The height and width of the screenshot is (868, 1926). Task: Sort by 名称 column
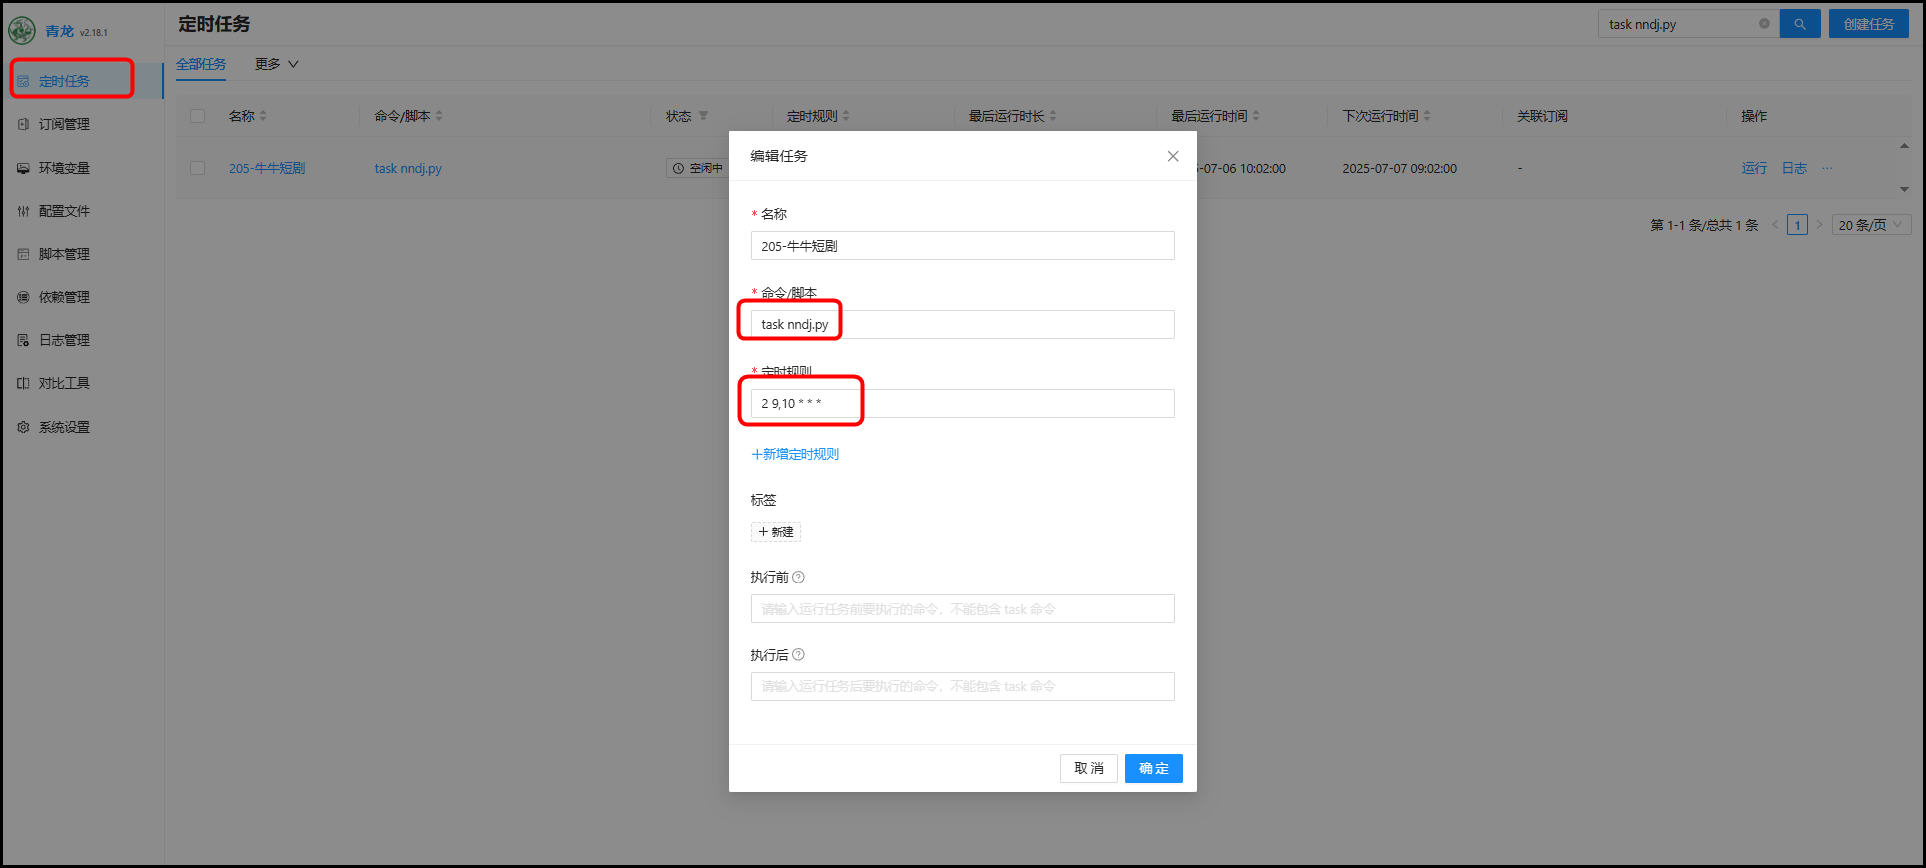[x=263, y=116]
